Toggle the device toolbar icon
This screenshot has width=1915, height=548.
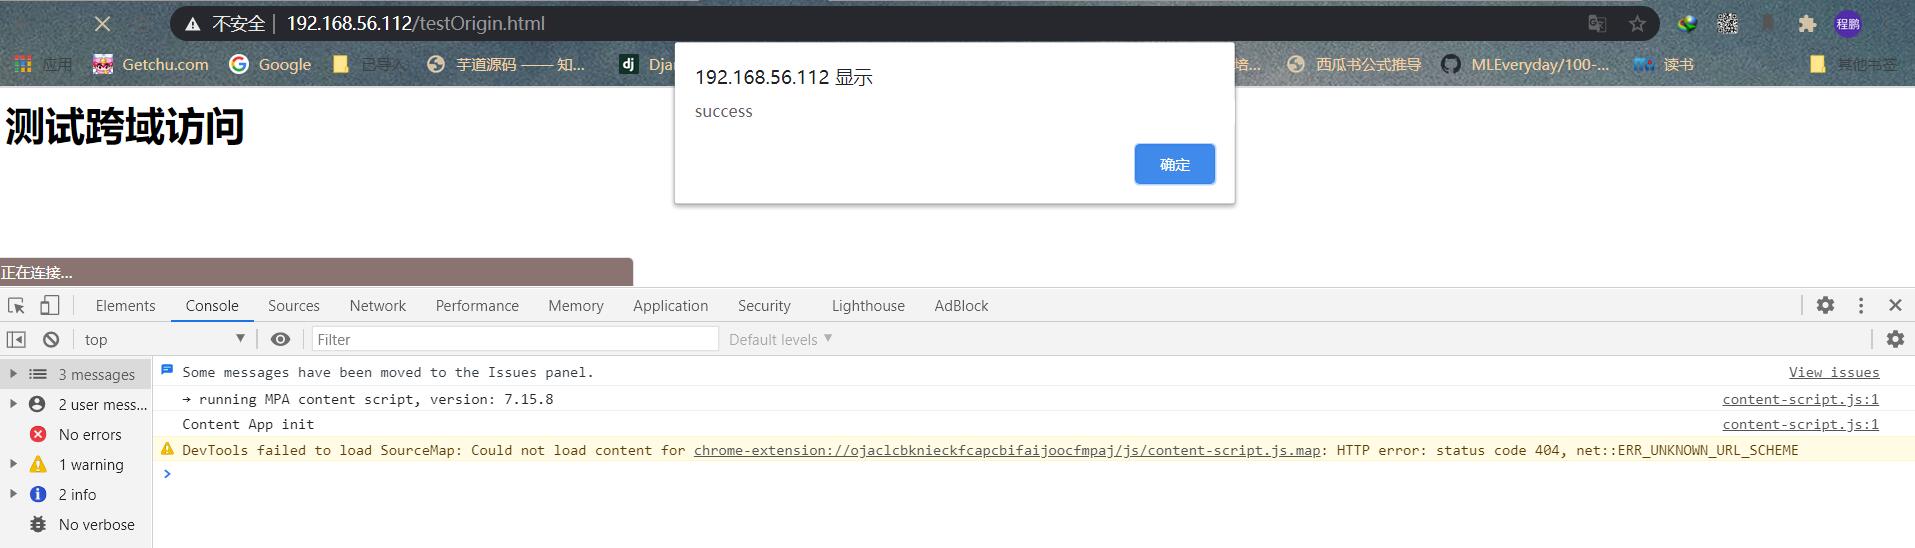coord(49,306)
